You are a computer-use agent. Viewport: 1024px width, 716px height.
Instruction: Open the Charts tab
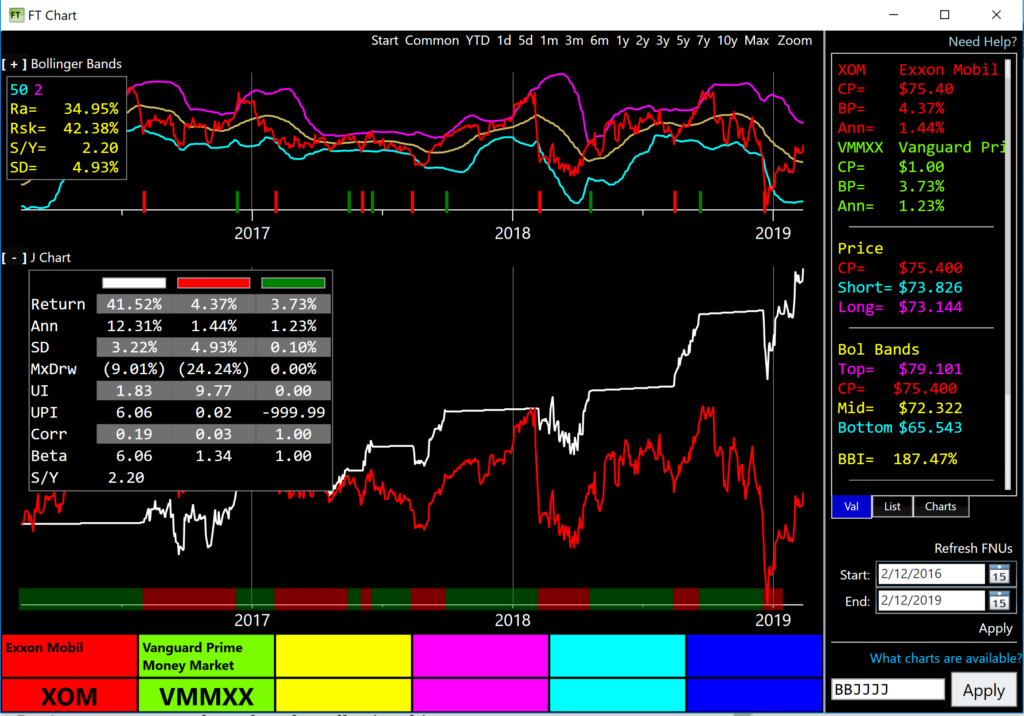pyautogui.click(x=939, y=506)
